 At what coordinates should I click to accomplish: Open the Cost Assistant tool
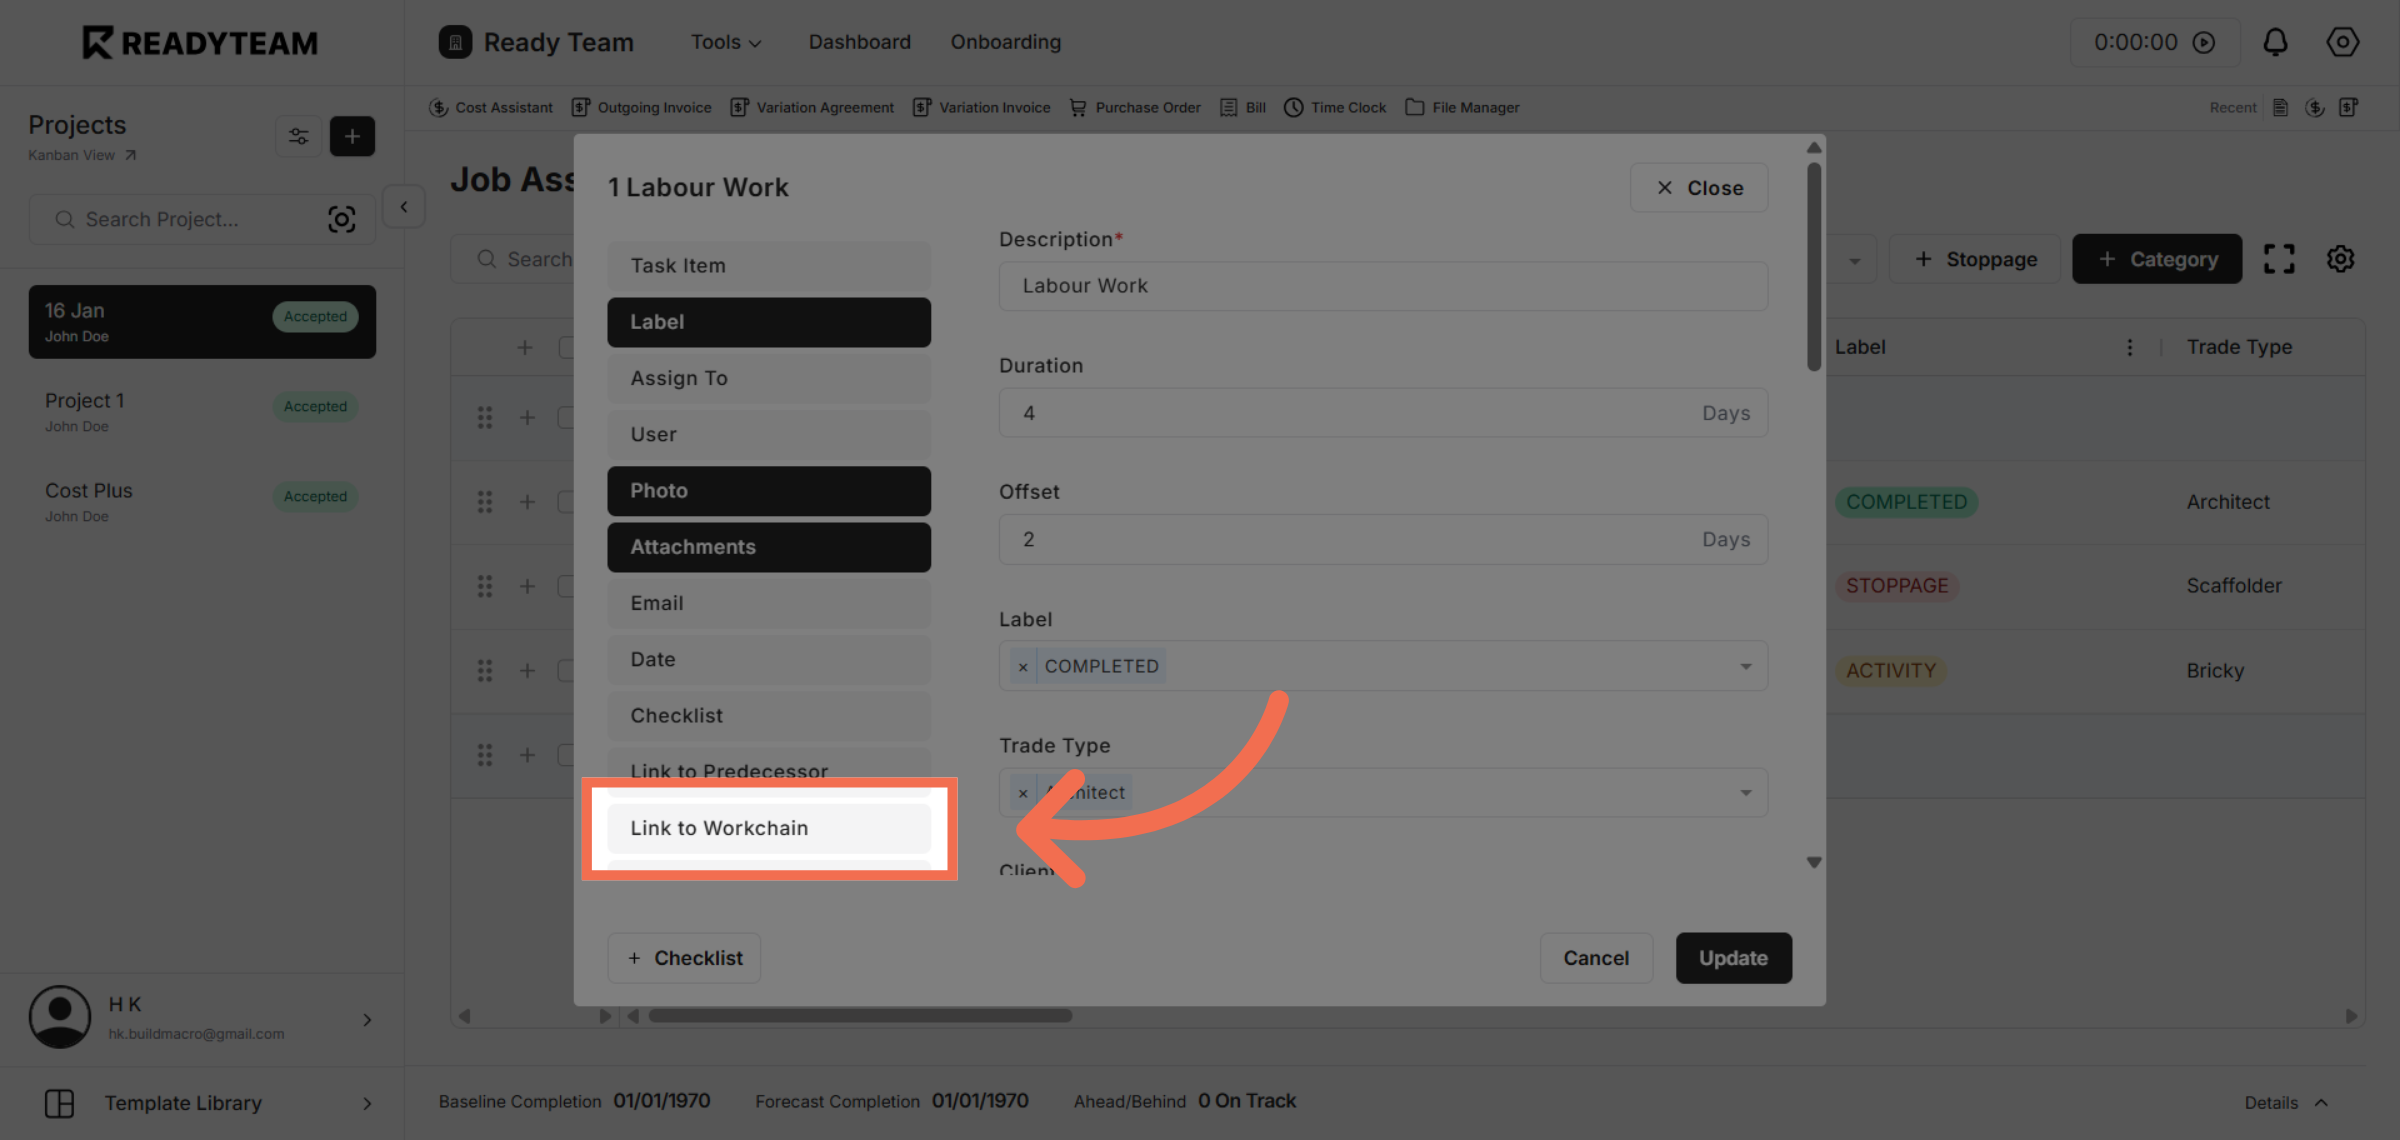[x=491, y=107]
